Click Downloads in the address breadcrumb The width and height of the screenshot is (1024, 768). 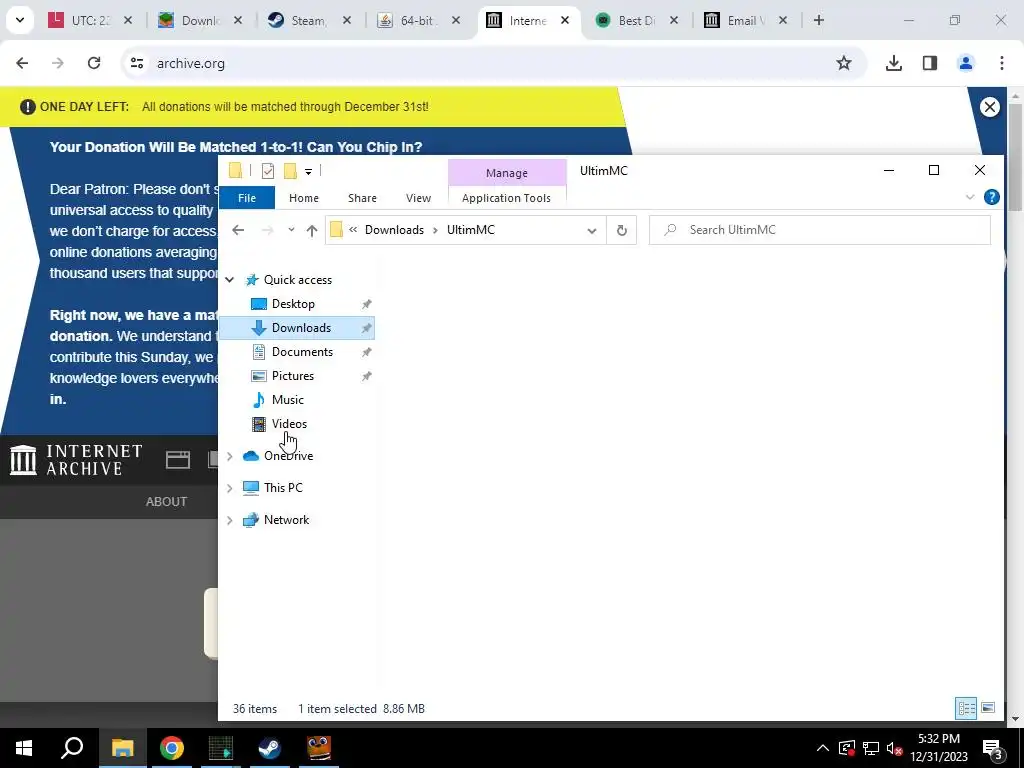(394, 230)
